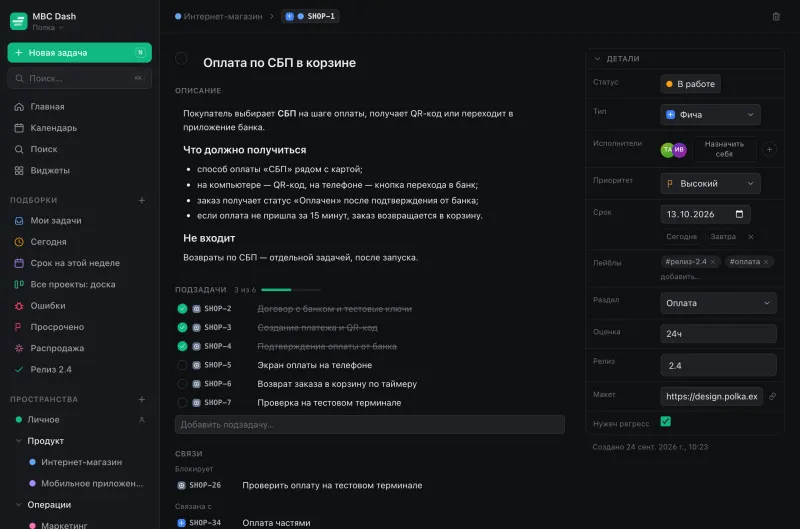This screenshot has width=800, height=529.
Task: Click the Добавить подзадачу input field
Action: coord(370,425)
